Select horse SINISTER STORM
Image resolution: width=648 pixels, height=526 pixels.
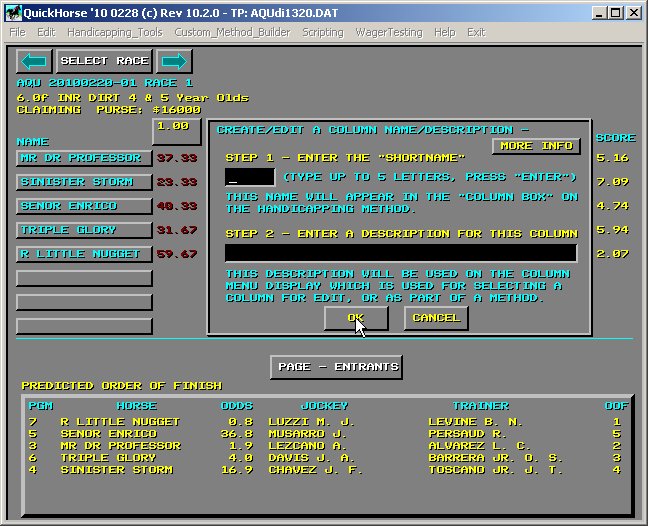click(85, 182)
